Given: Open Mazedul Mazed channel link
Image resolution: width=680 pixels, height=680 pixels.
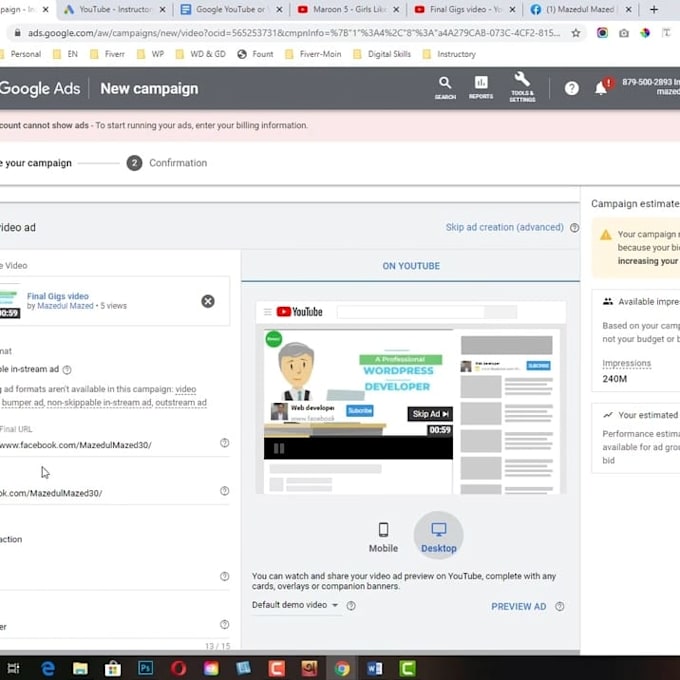Looking at the screenshot, I should coord(65,306).
